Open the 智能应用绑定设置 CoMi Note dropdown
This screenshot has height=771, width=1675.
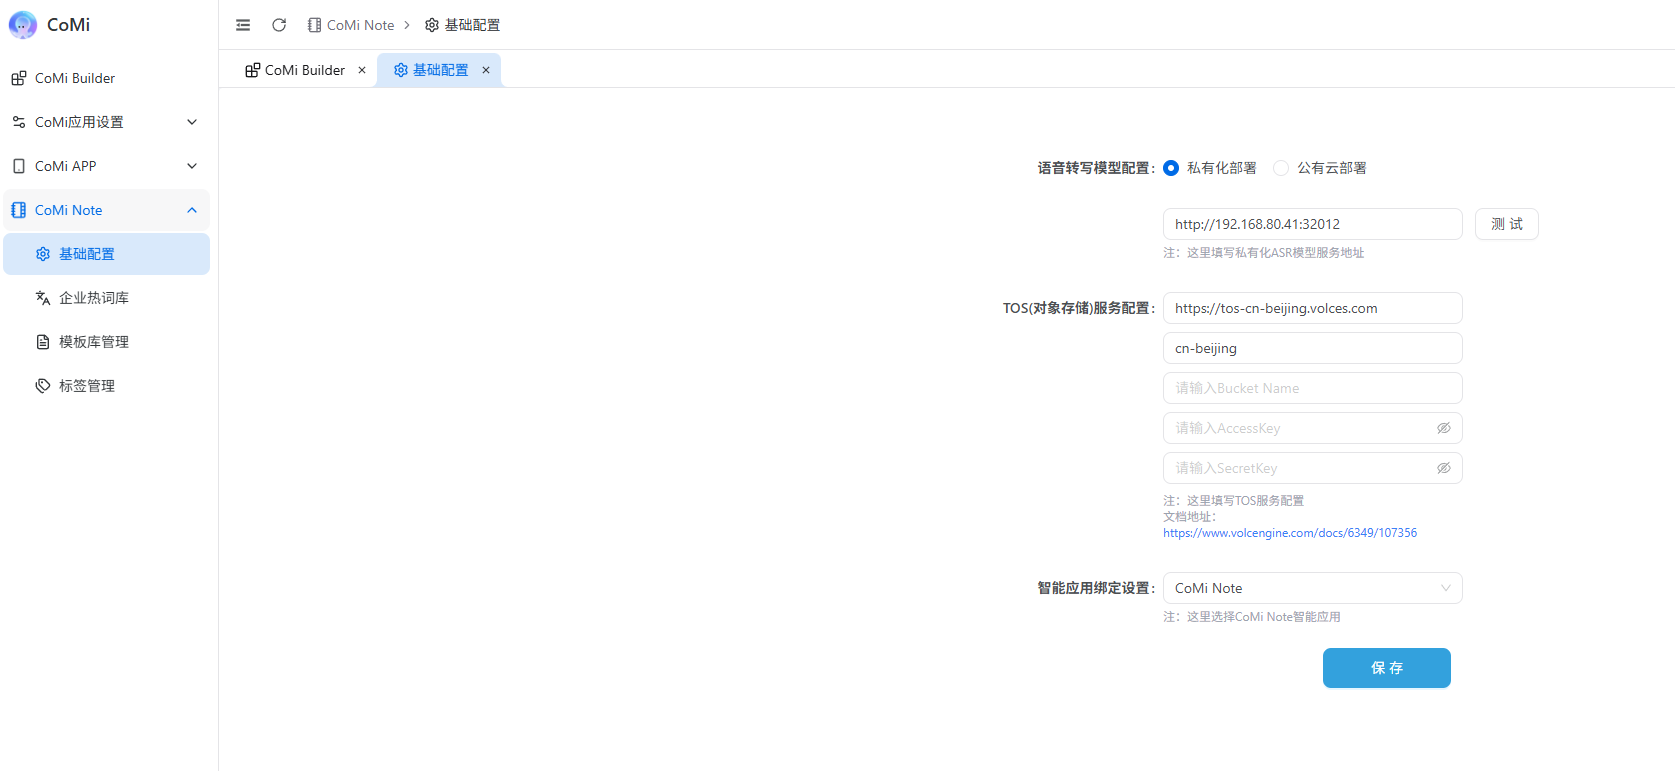1313,588
